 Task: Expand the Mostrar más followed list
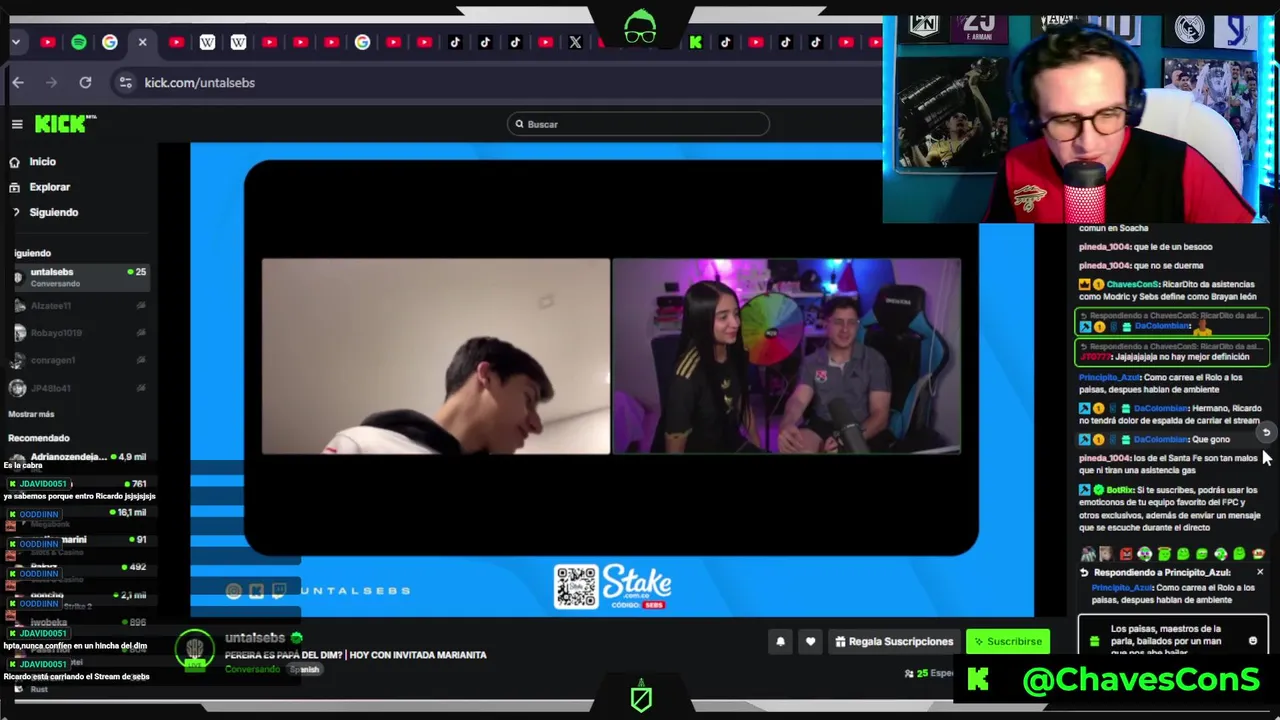[31, 414]
